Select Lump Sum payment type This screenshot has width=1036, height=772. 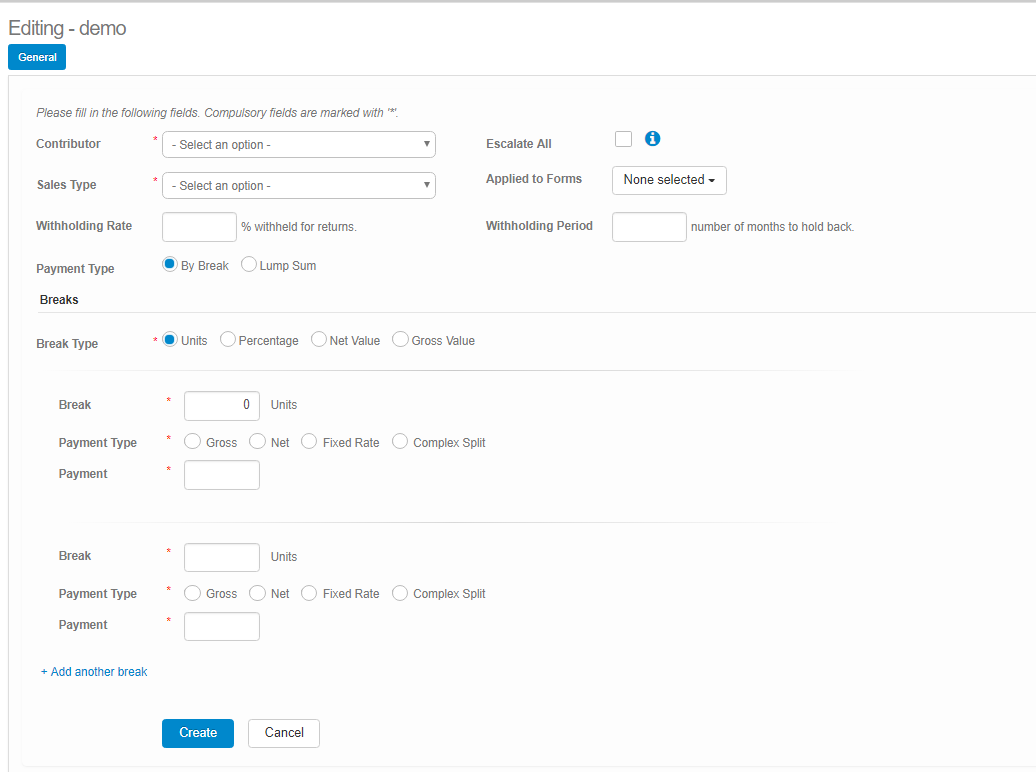click(x=249, y=265)
